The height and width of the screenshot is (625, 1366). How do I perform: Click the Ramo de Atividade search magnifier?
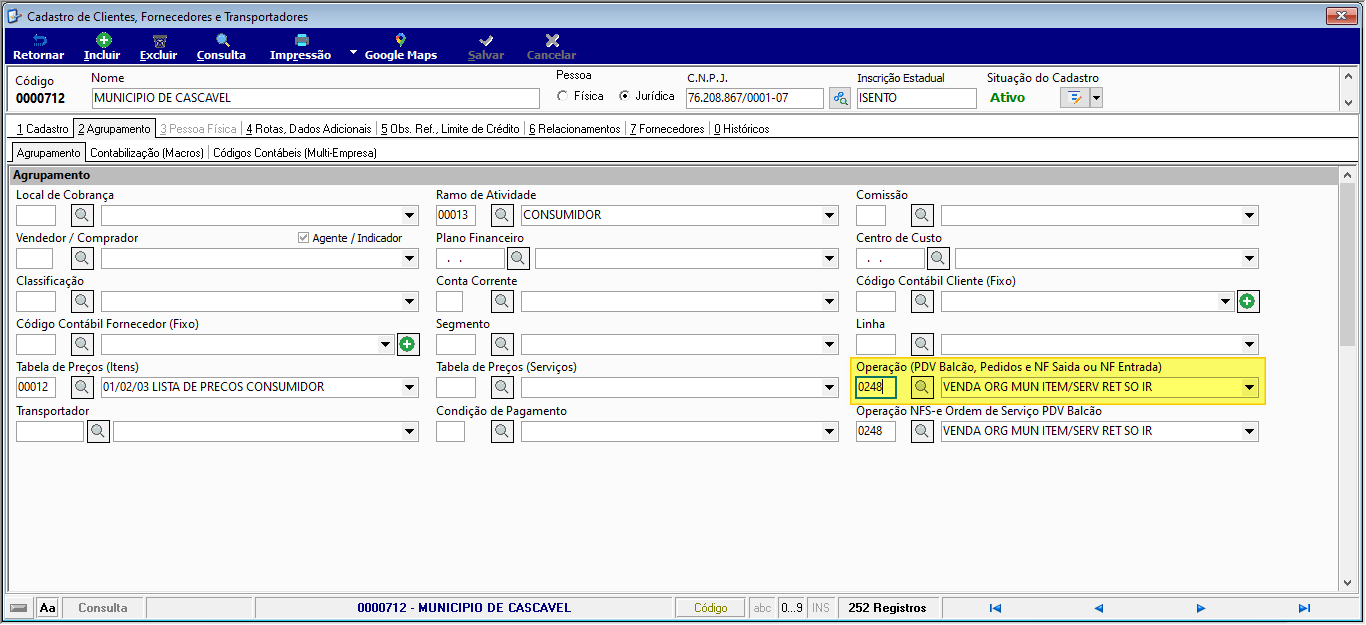pos(502,215)
